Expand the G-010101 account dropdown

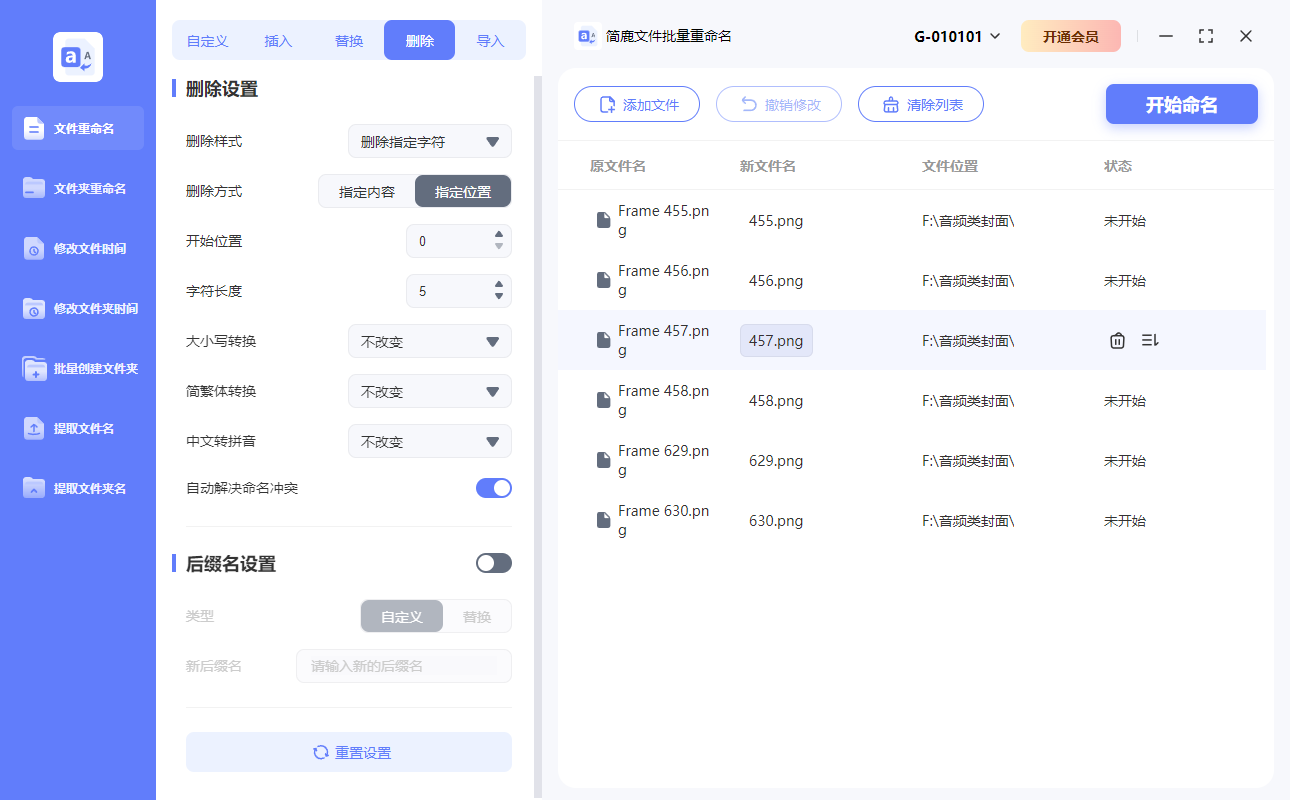[953, 35]
